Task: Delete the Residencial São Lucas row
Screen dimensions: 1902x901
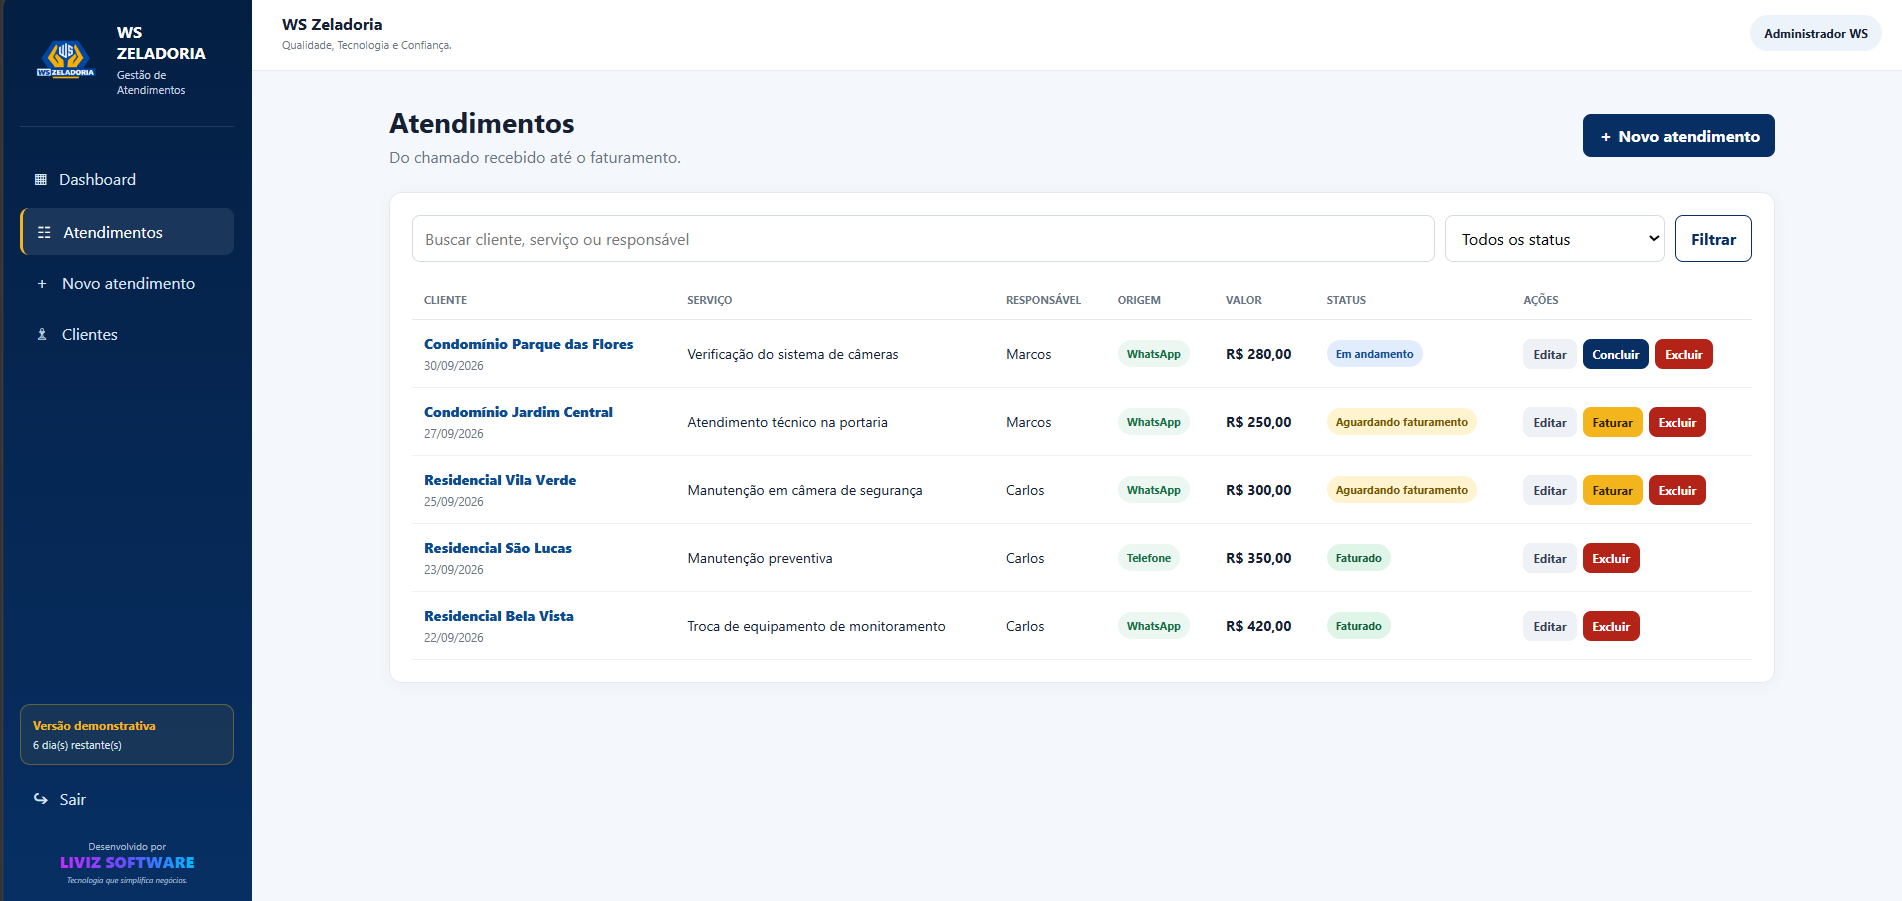Action: pos(1611,558)
